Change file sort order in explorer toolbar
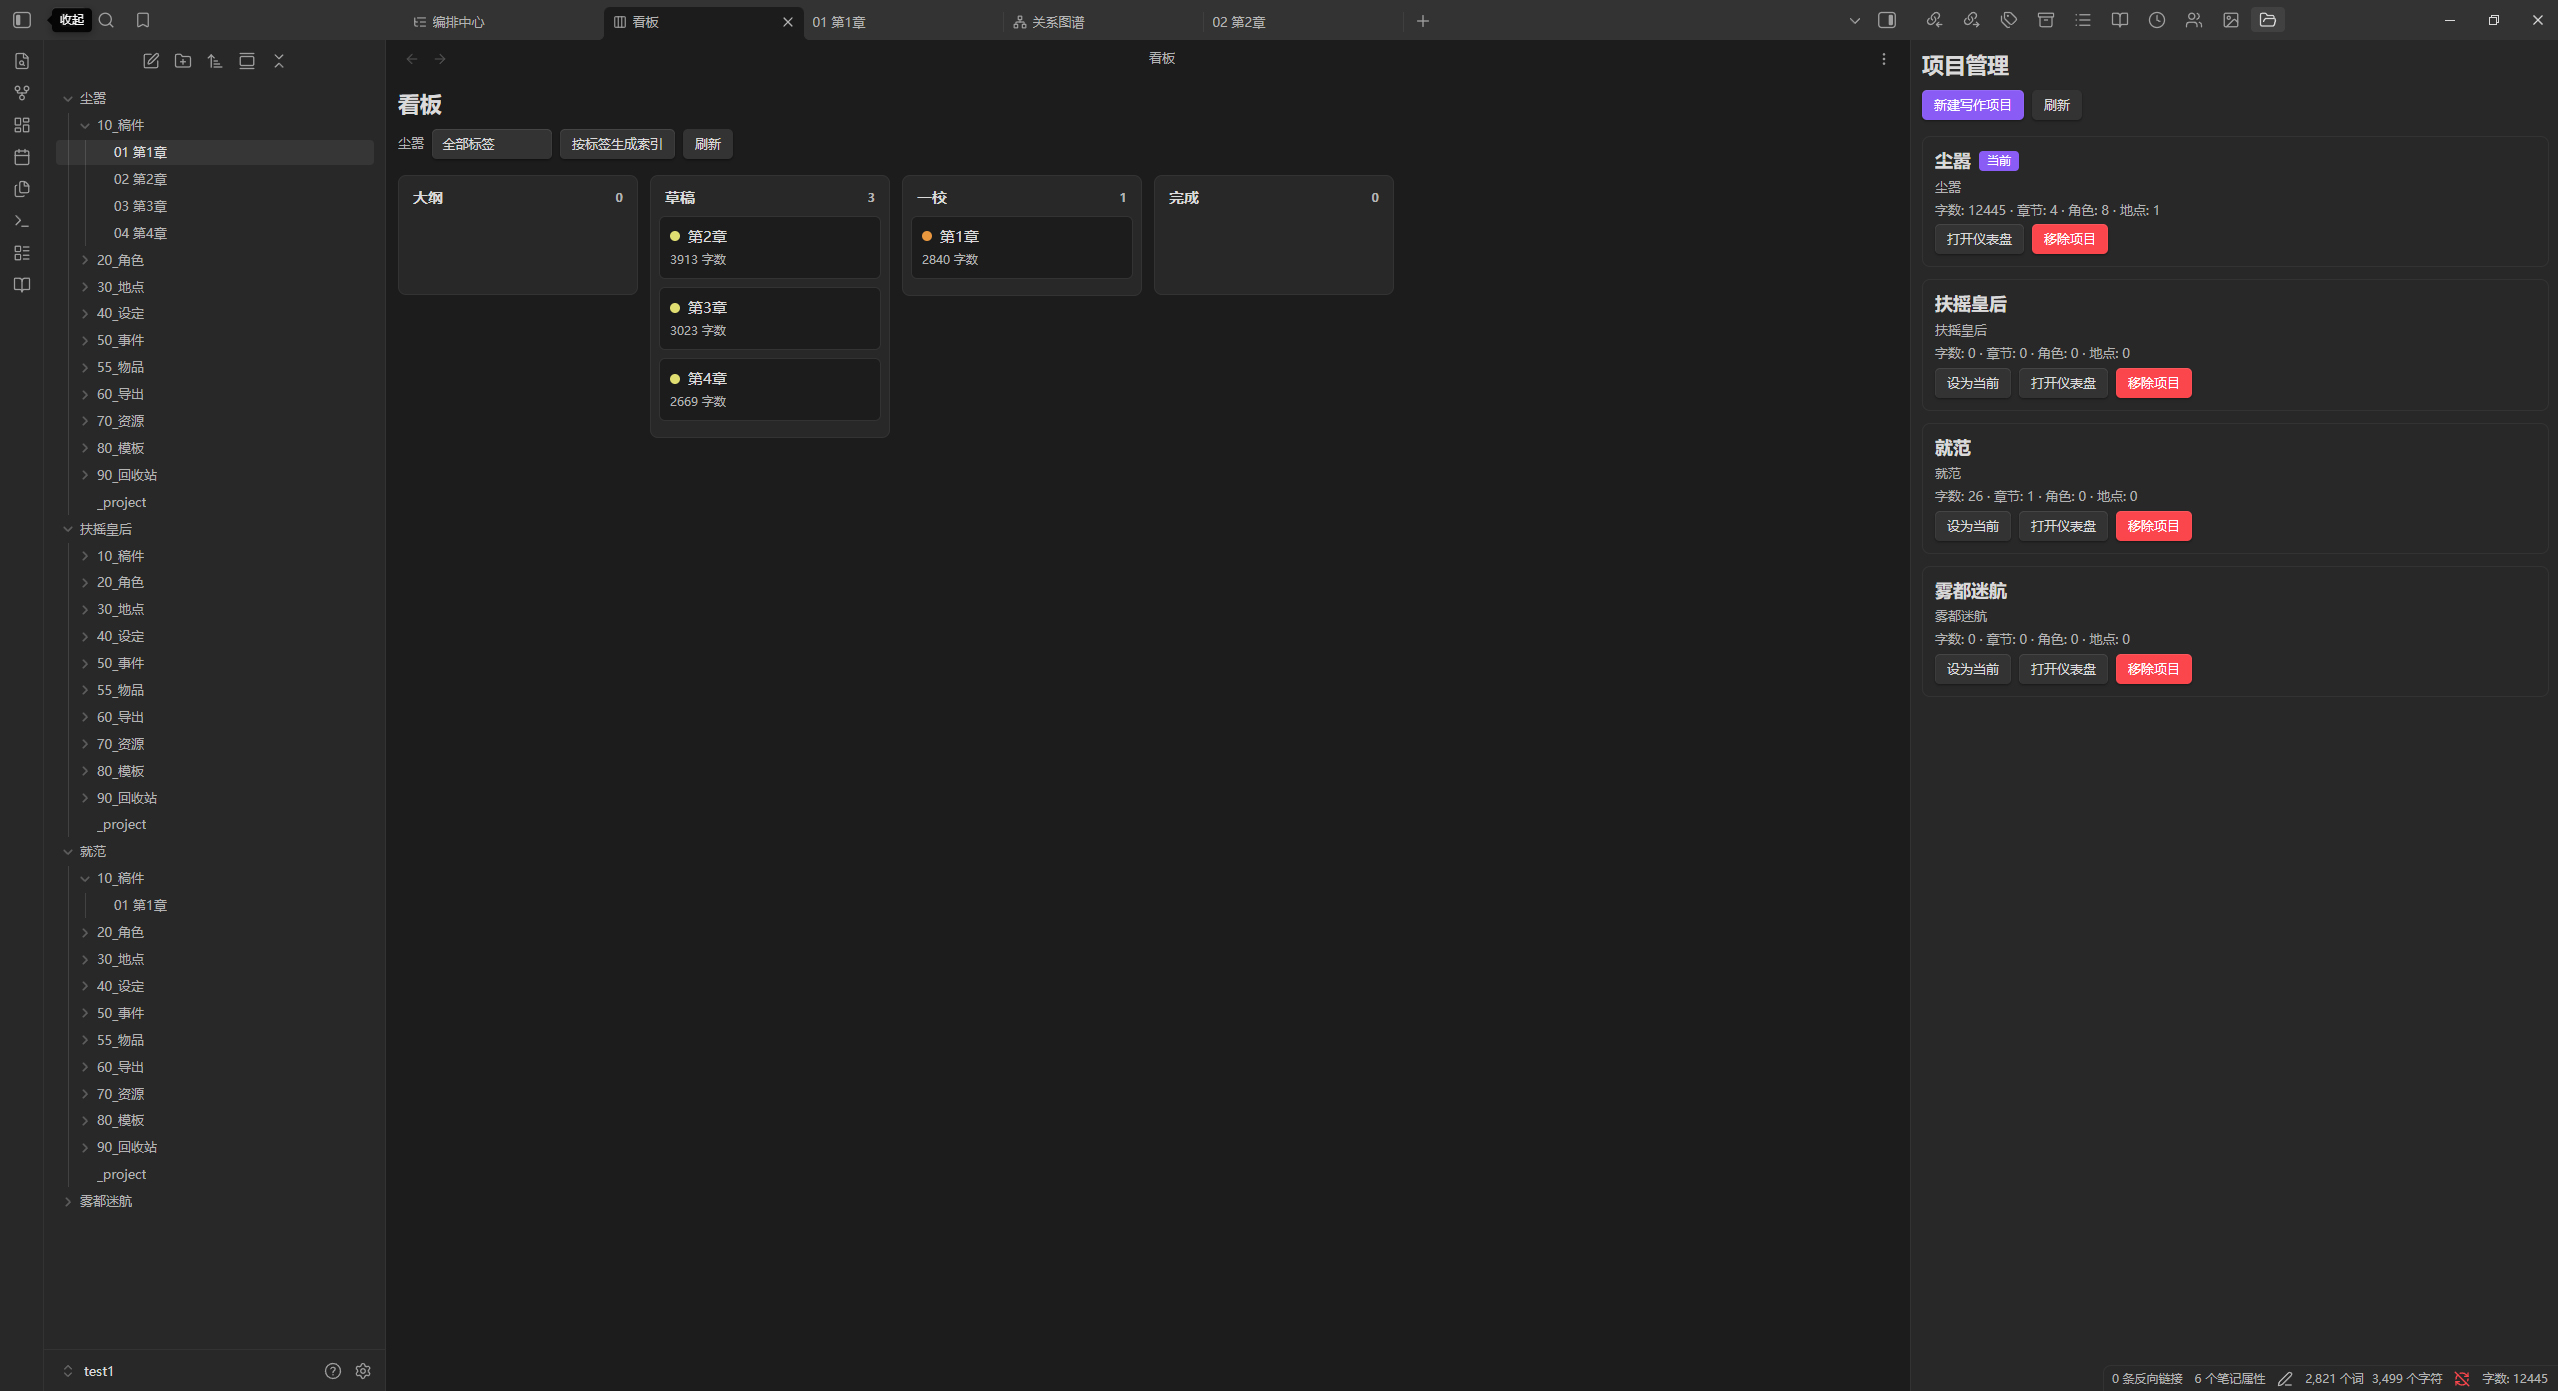This screenshot has height=1391, width=2558. click(215, 61)
